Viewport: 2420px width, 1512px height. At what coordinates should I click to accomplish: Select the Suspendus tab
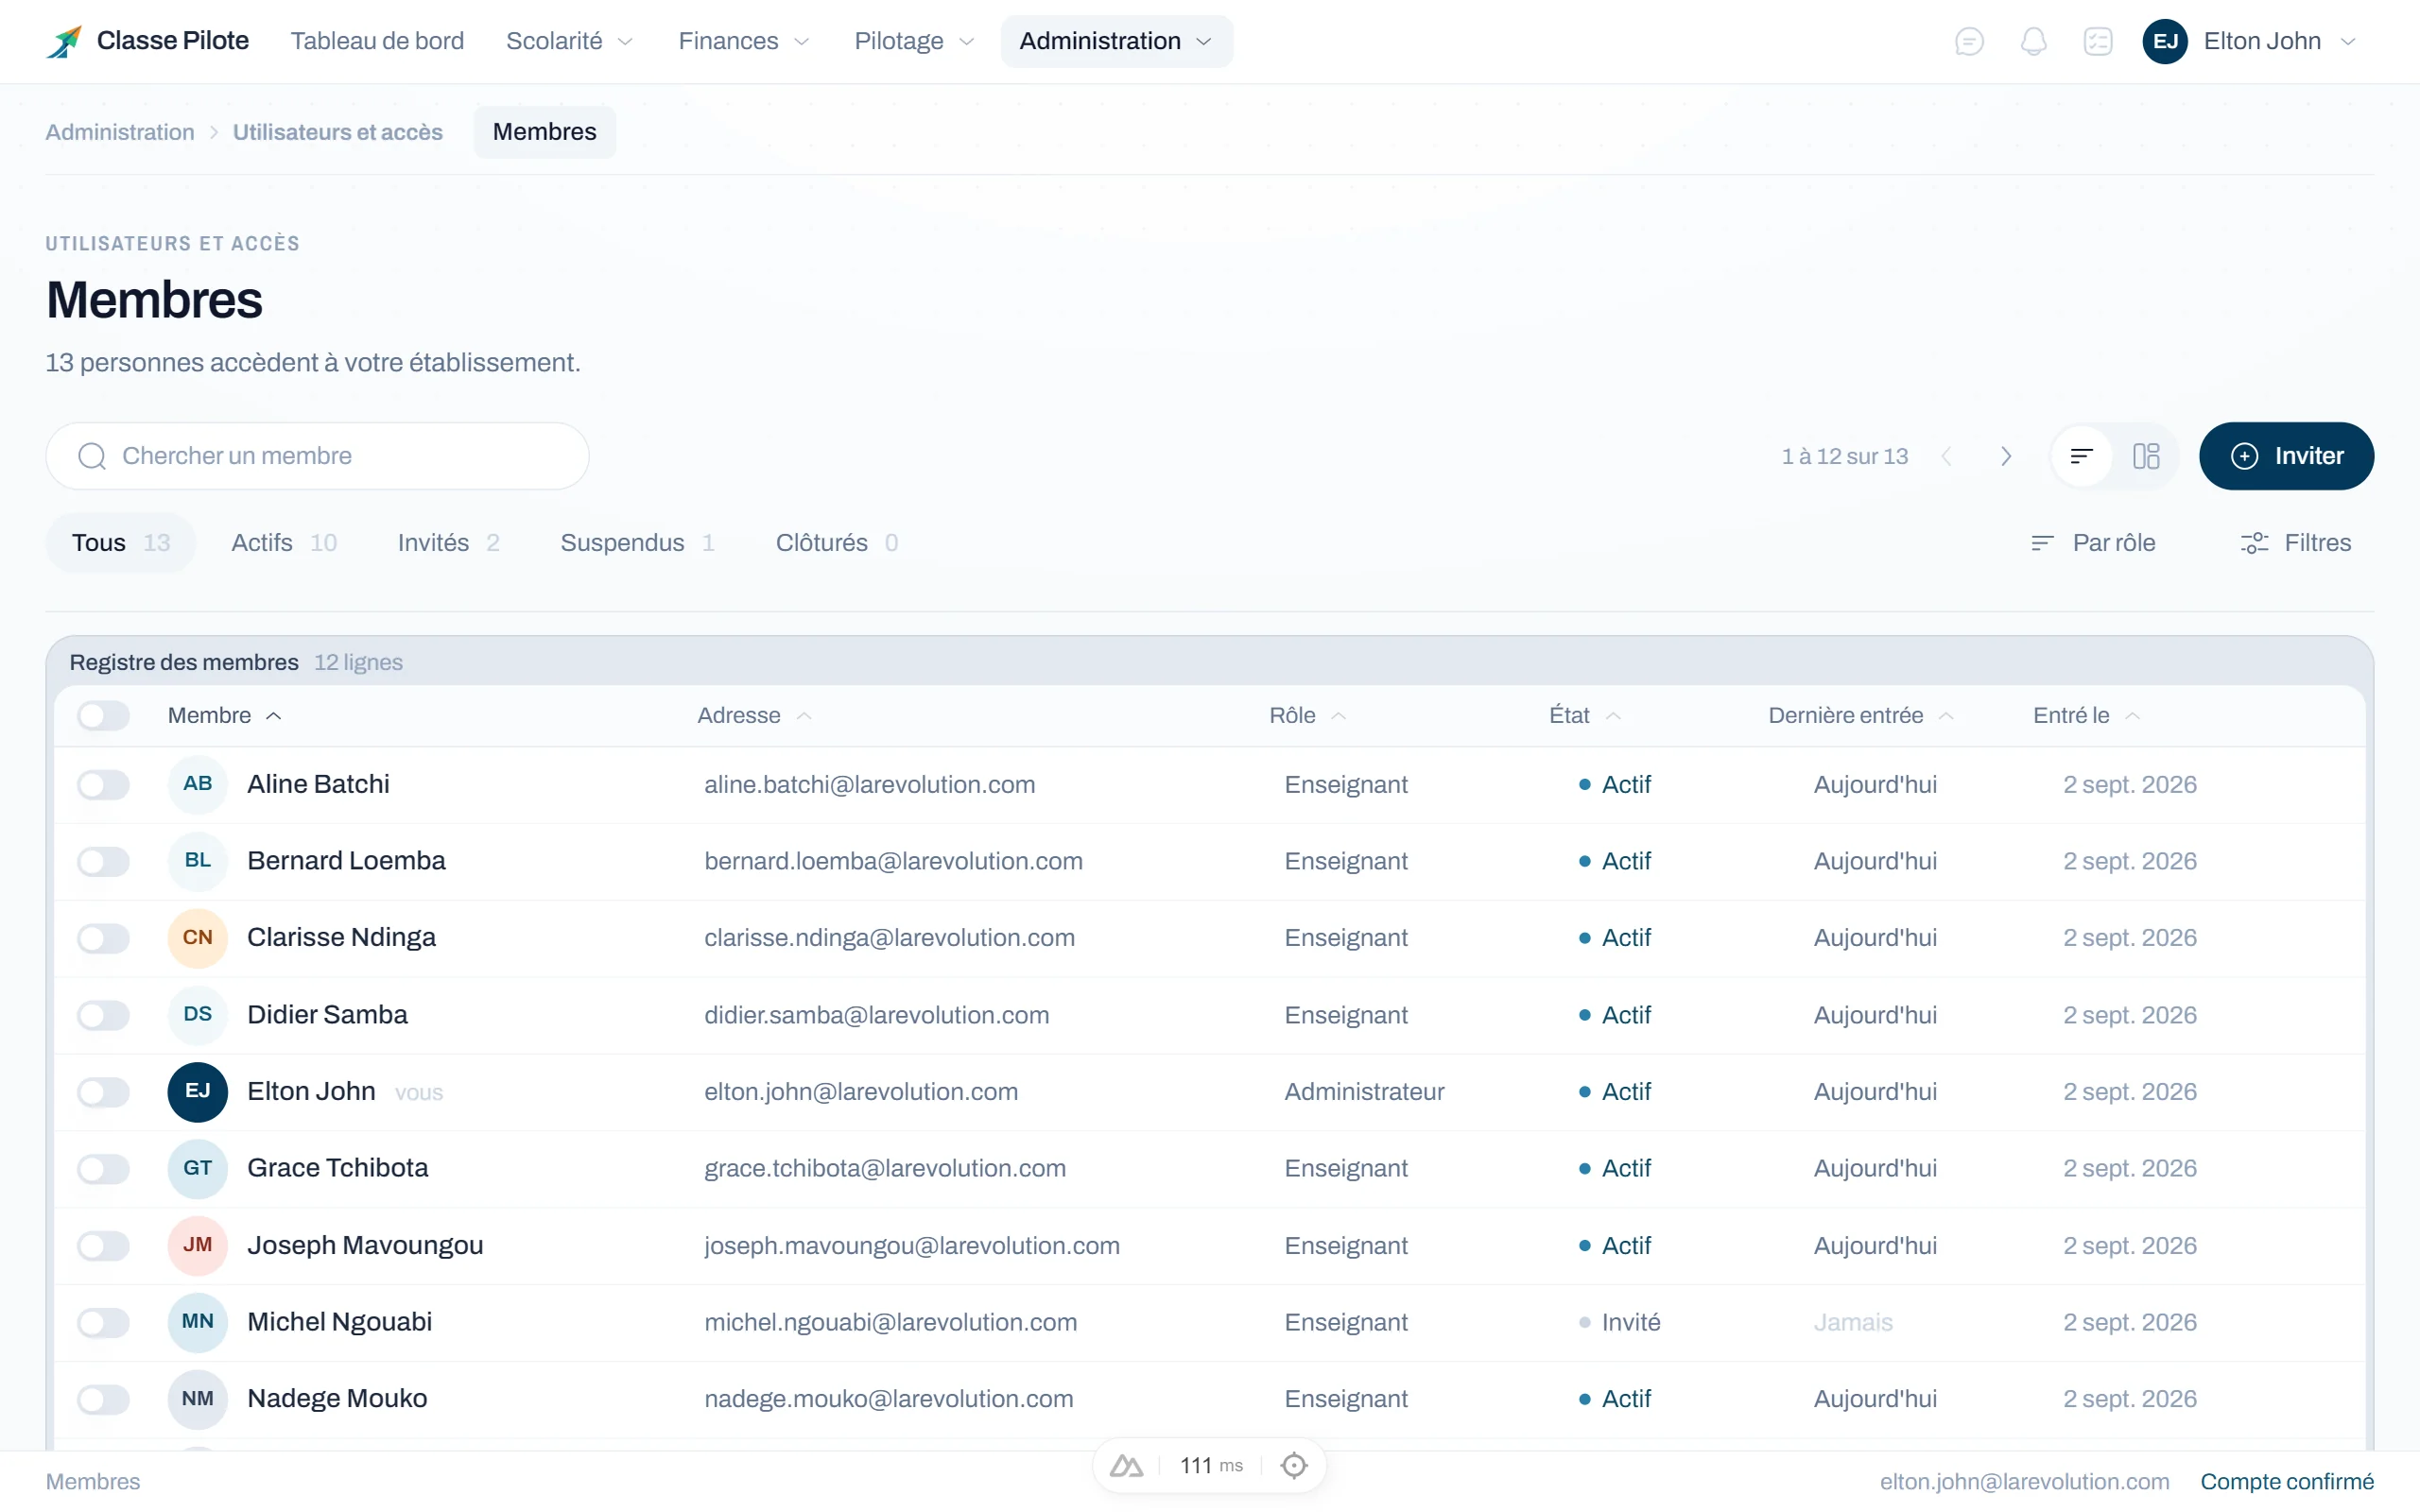point(637,543)
